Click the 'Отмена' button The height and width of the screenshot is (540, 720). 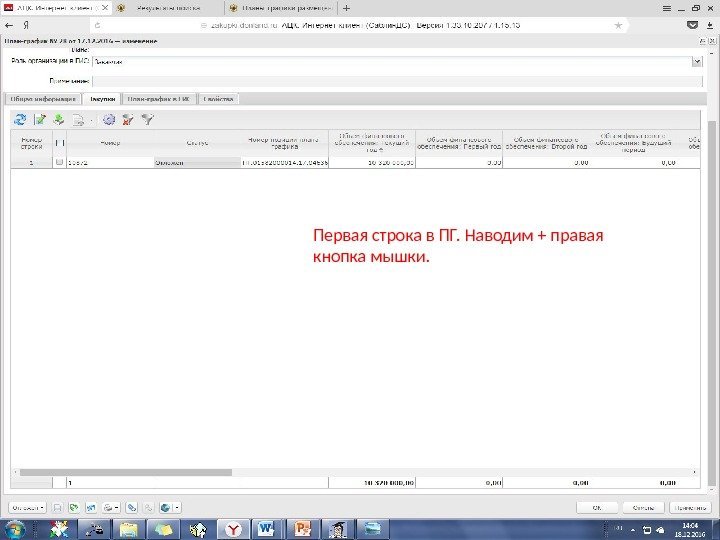(643, 507)
